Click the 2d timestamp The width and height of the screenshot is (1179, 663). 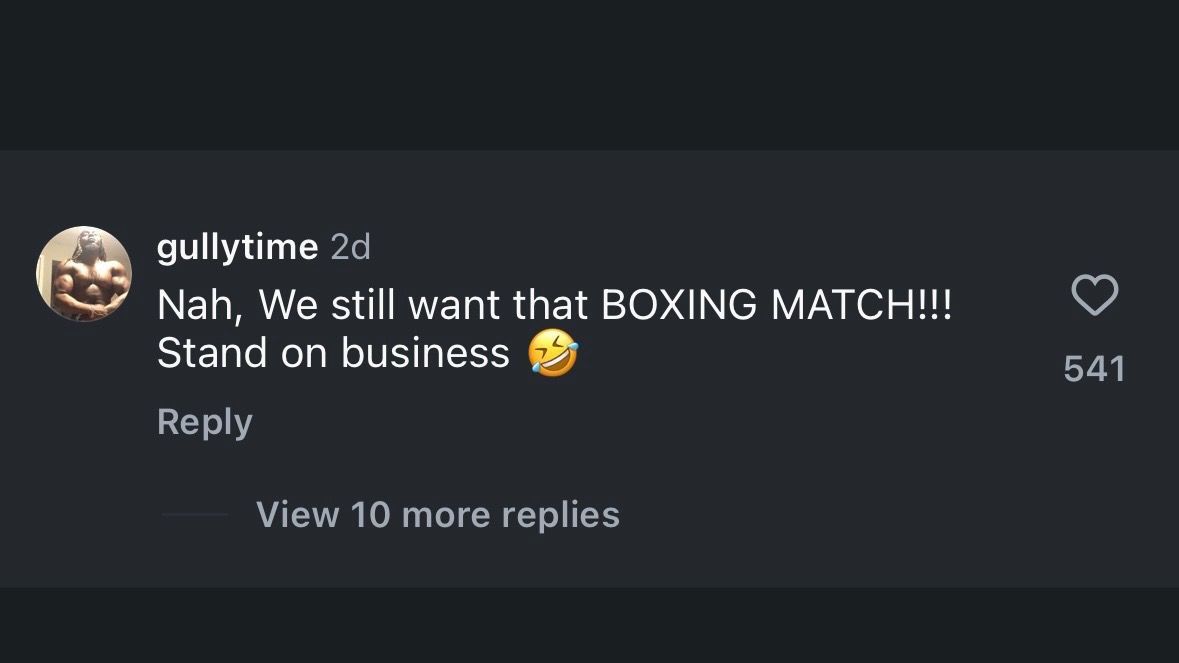(x=350, y=246)
